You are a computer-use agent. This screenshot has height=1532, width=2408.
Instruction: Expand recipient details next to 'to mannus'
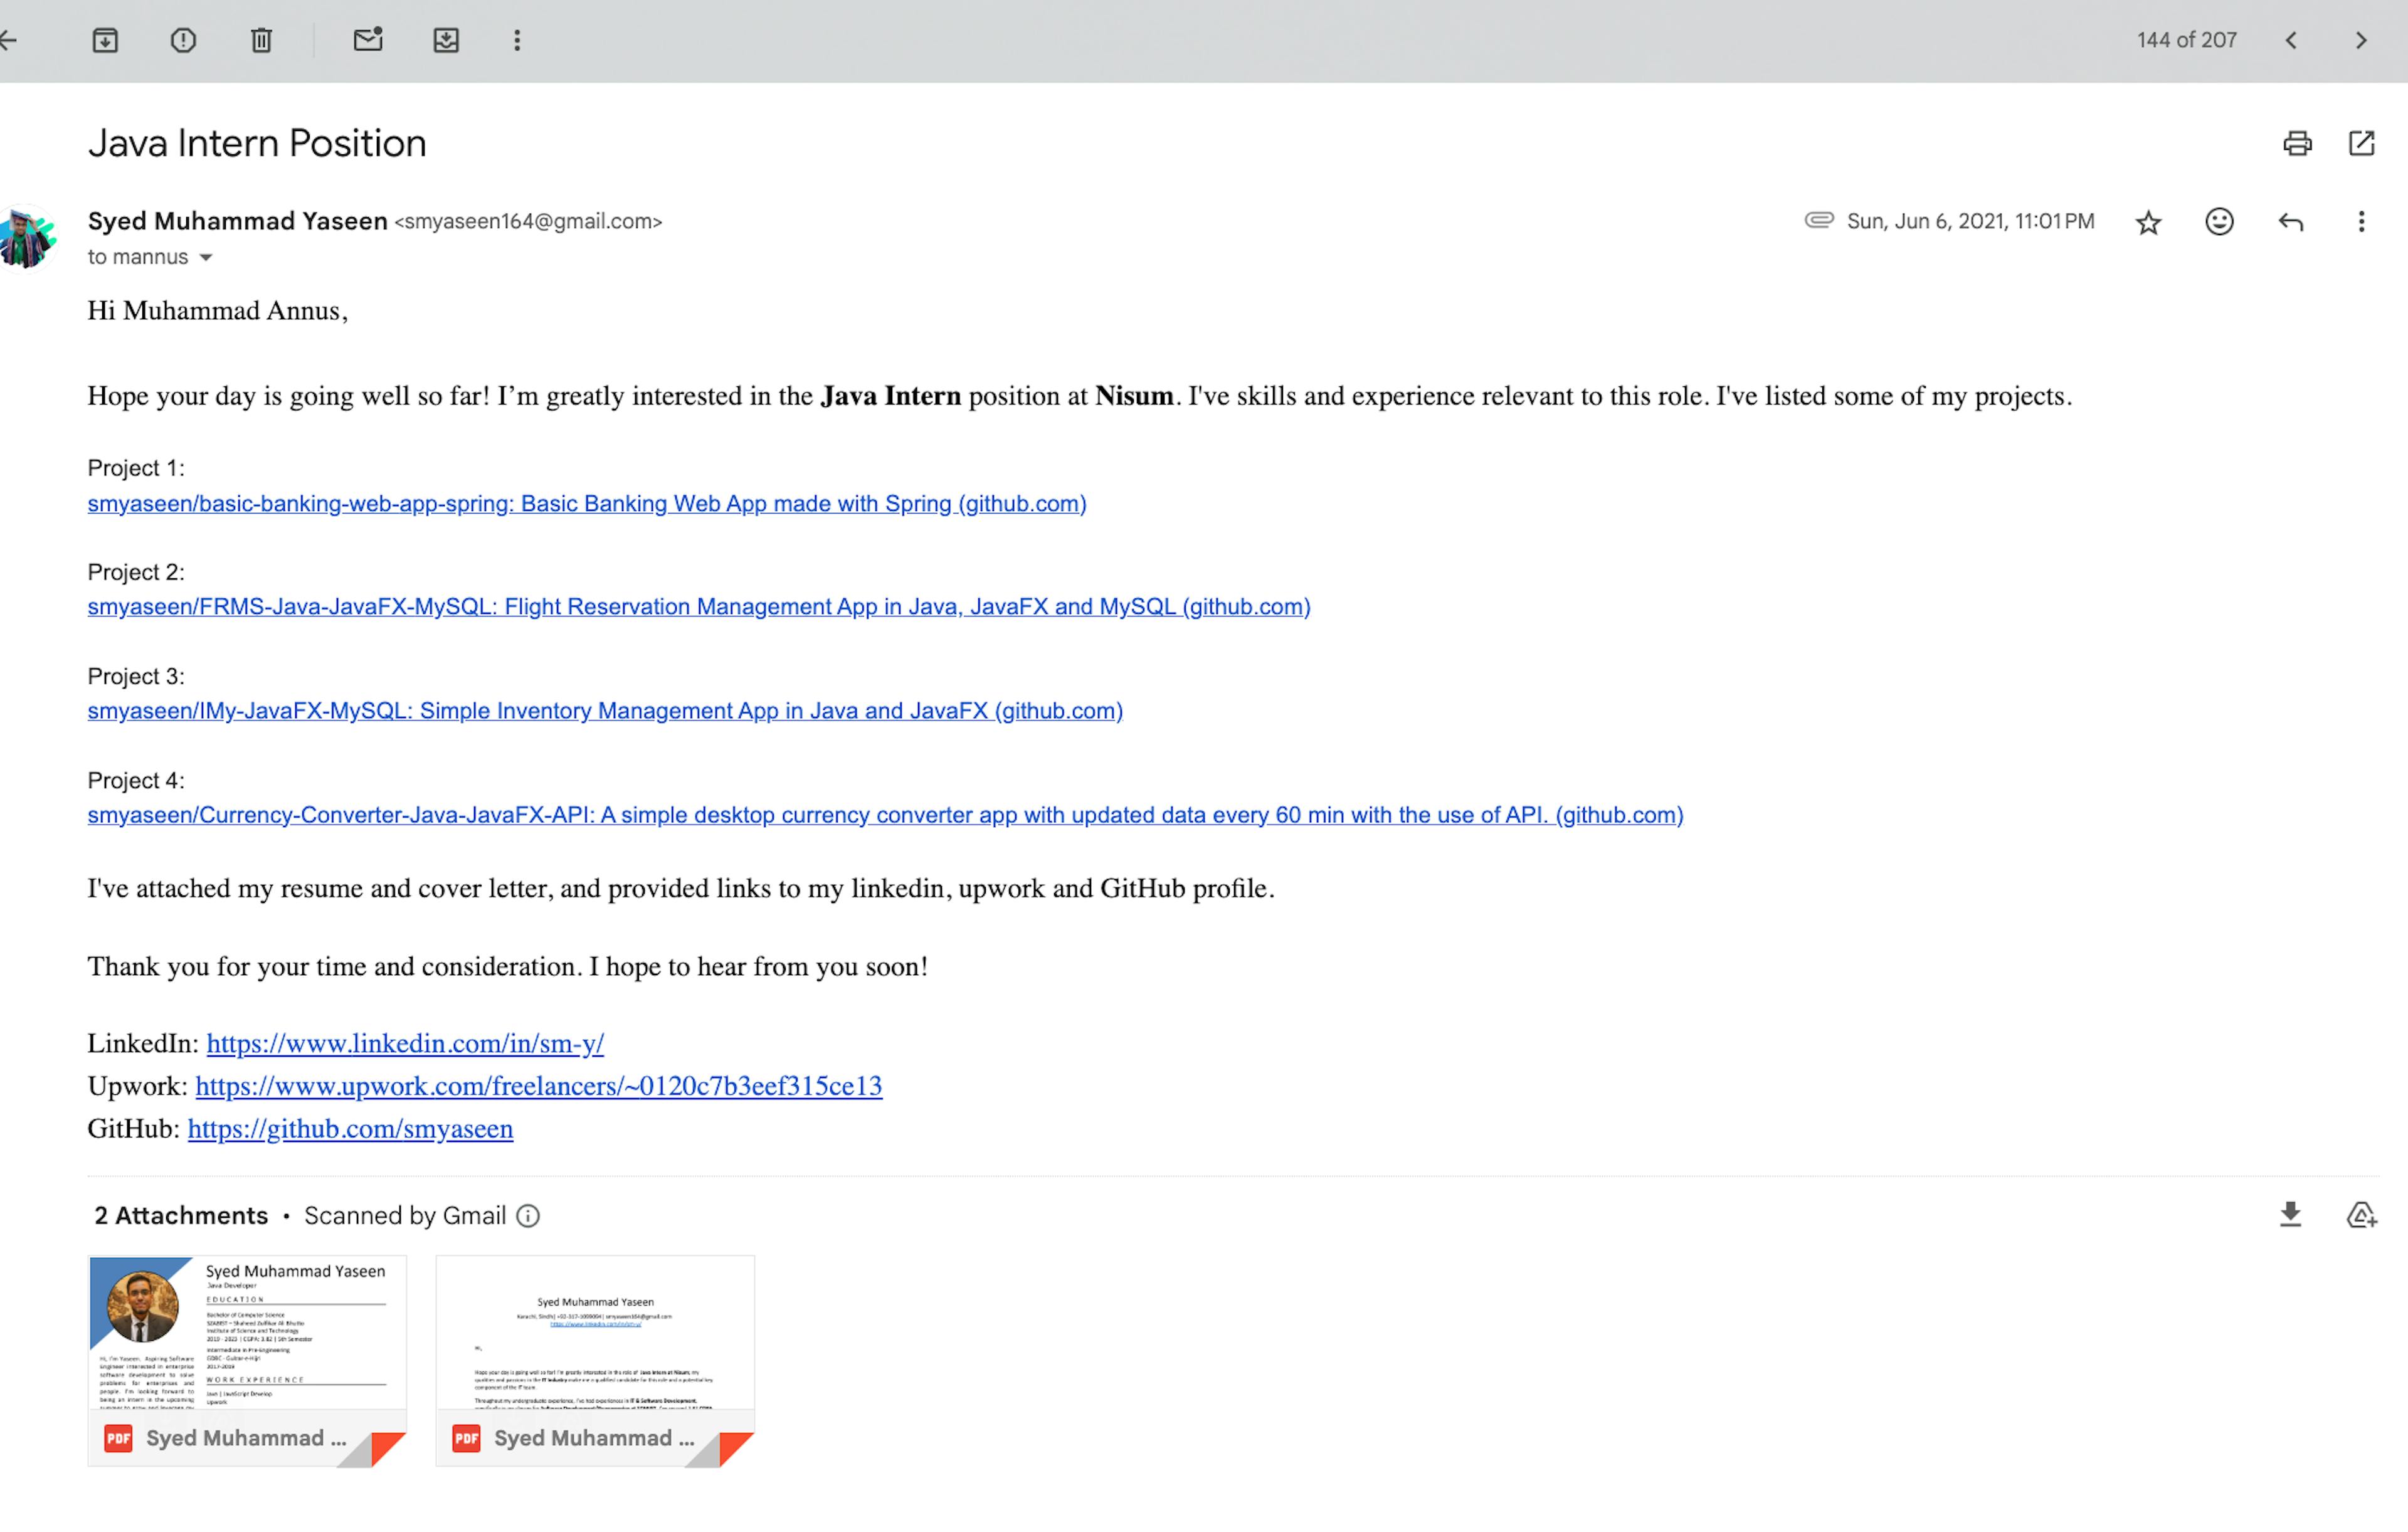pos(206,258)
